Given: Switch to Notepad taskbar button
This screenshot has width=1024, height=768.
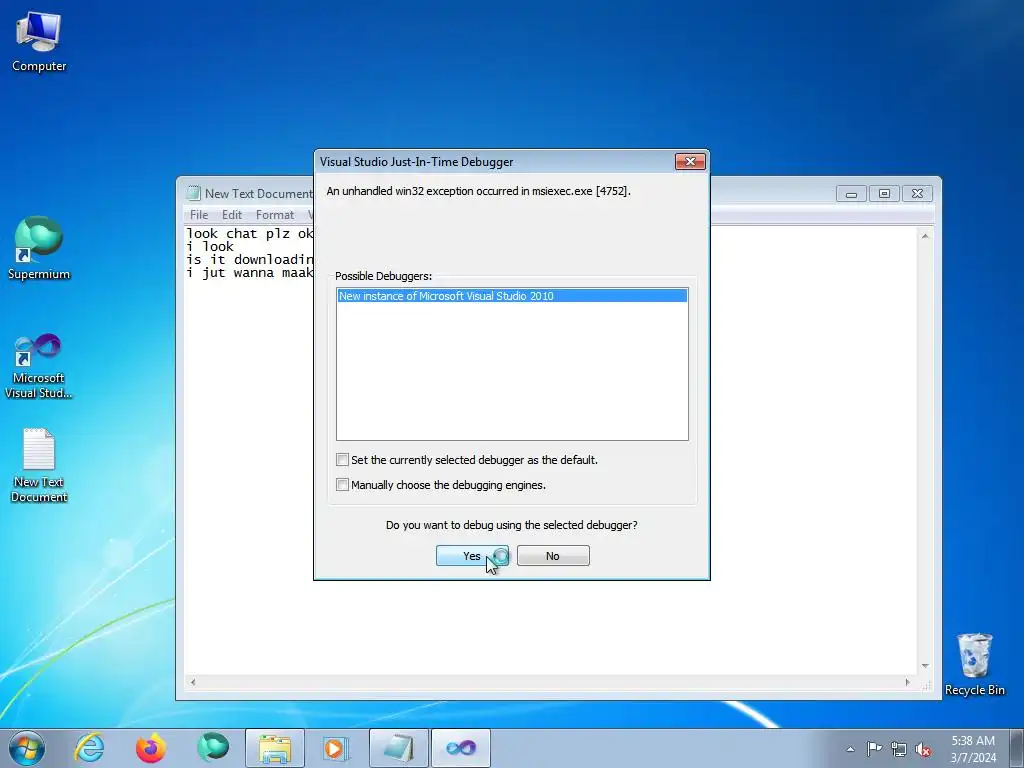Looking at the screenshot, I should (398, 748).
